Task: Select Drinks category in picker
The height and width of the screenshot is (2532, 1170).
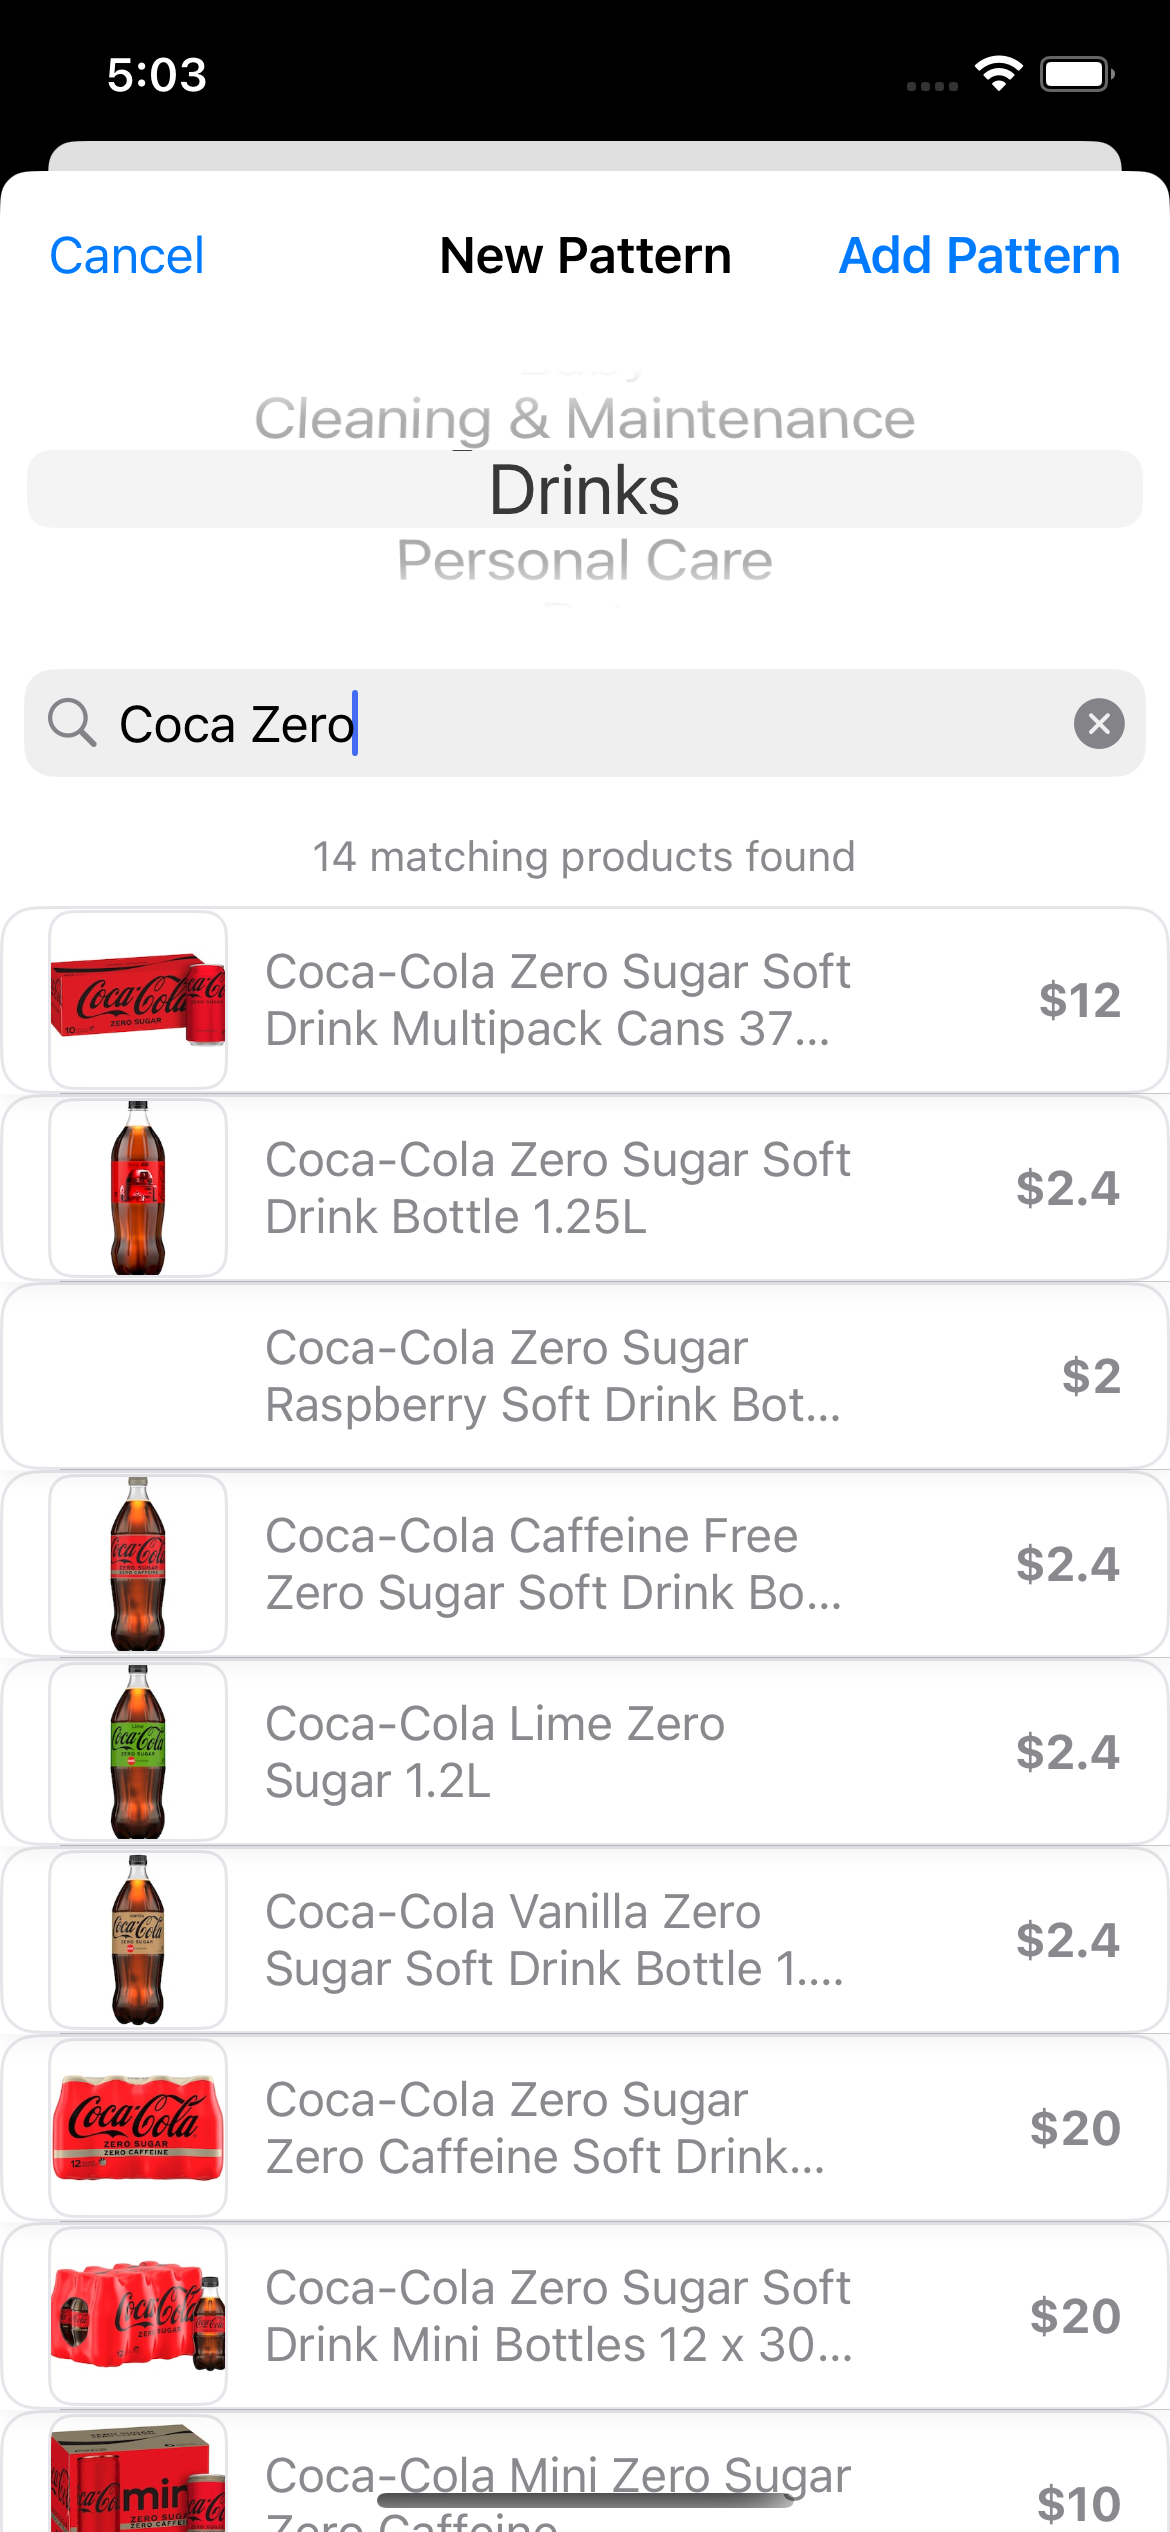Action: 585,490
